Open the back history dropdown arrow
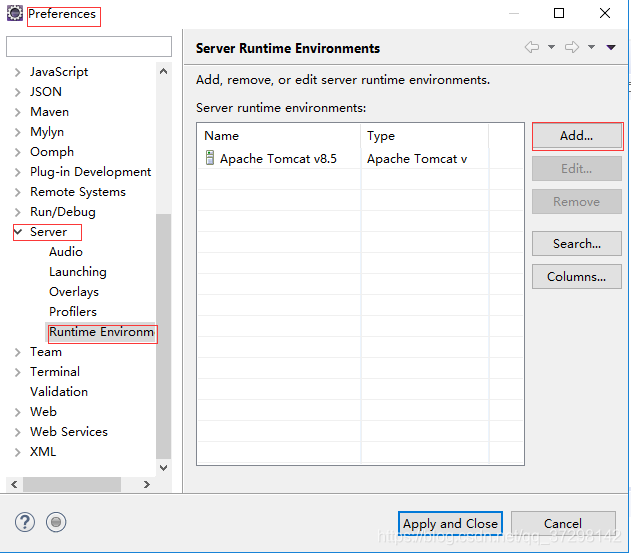 click(x=551, y=47)
